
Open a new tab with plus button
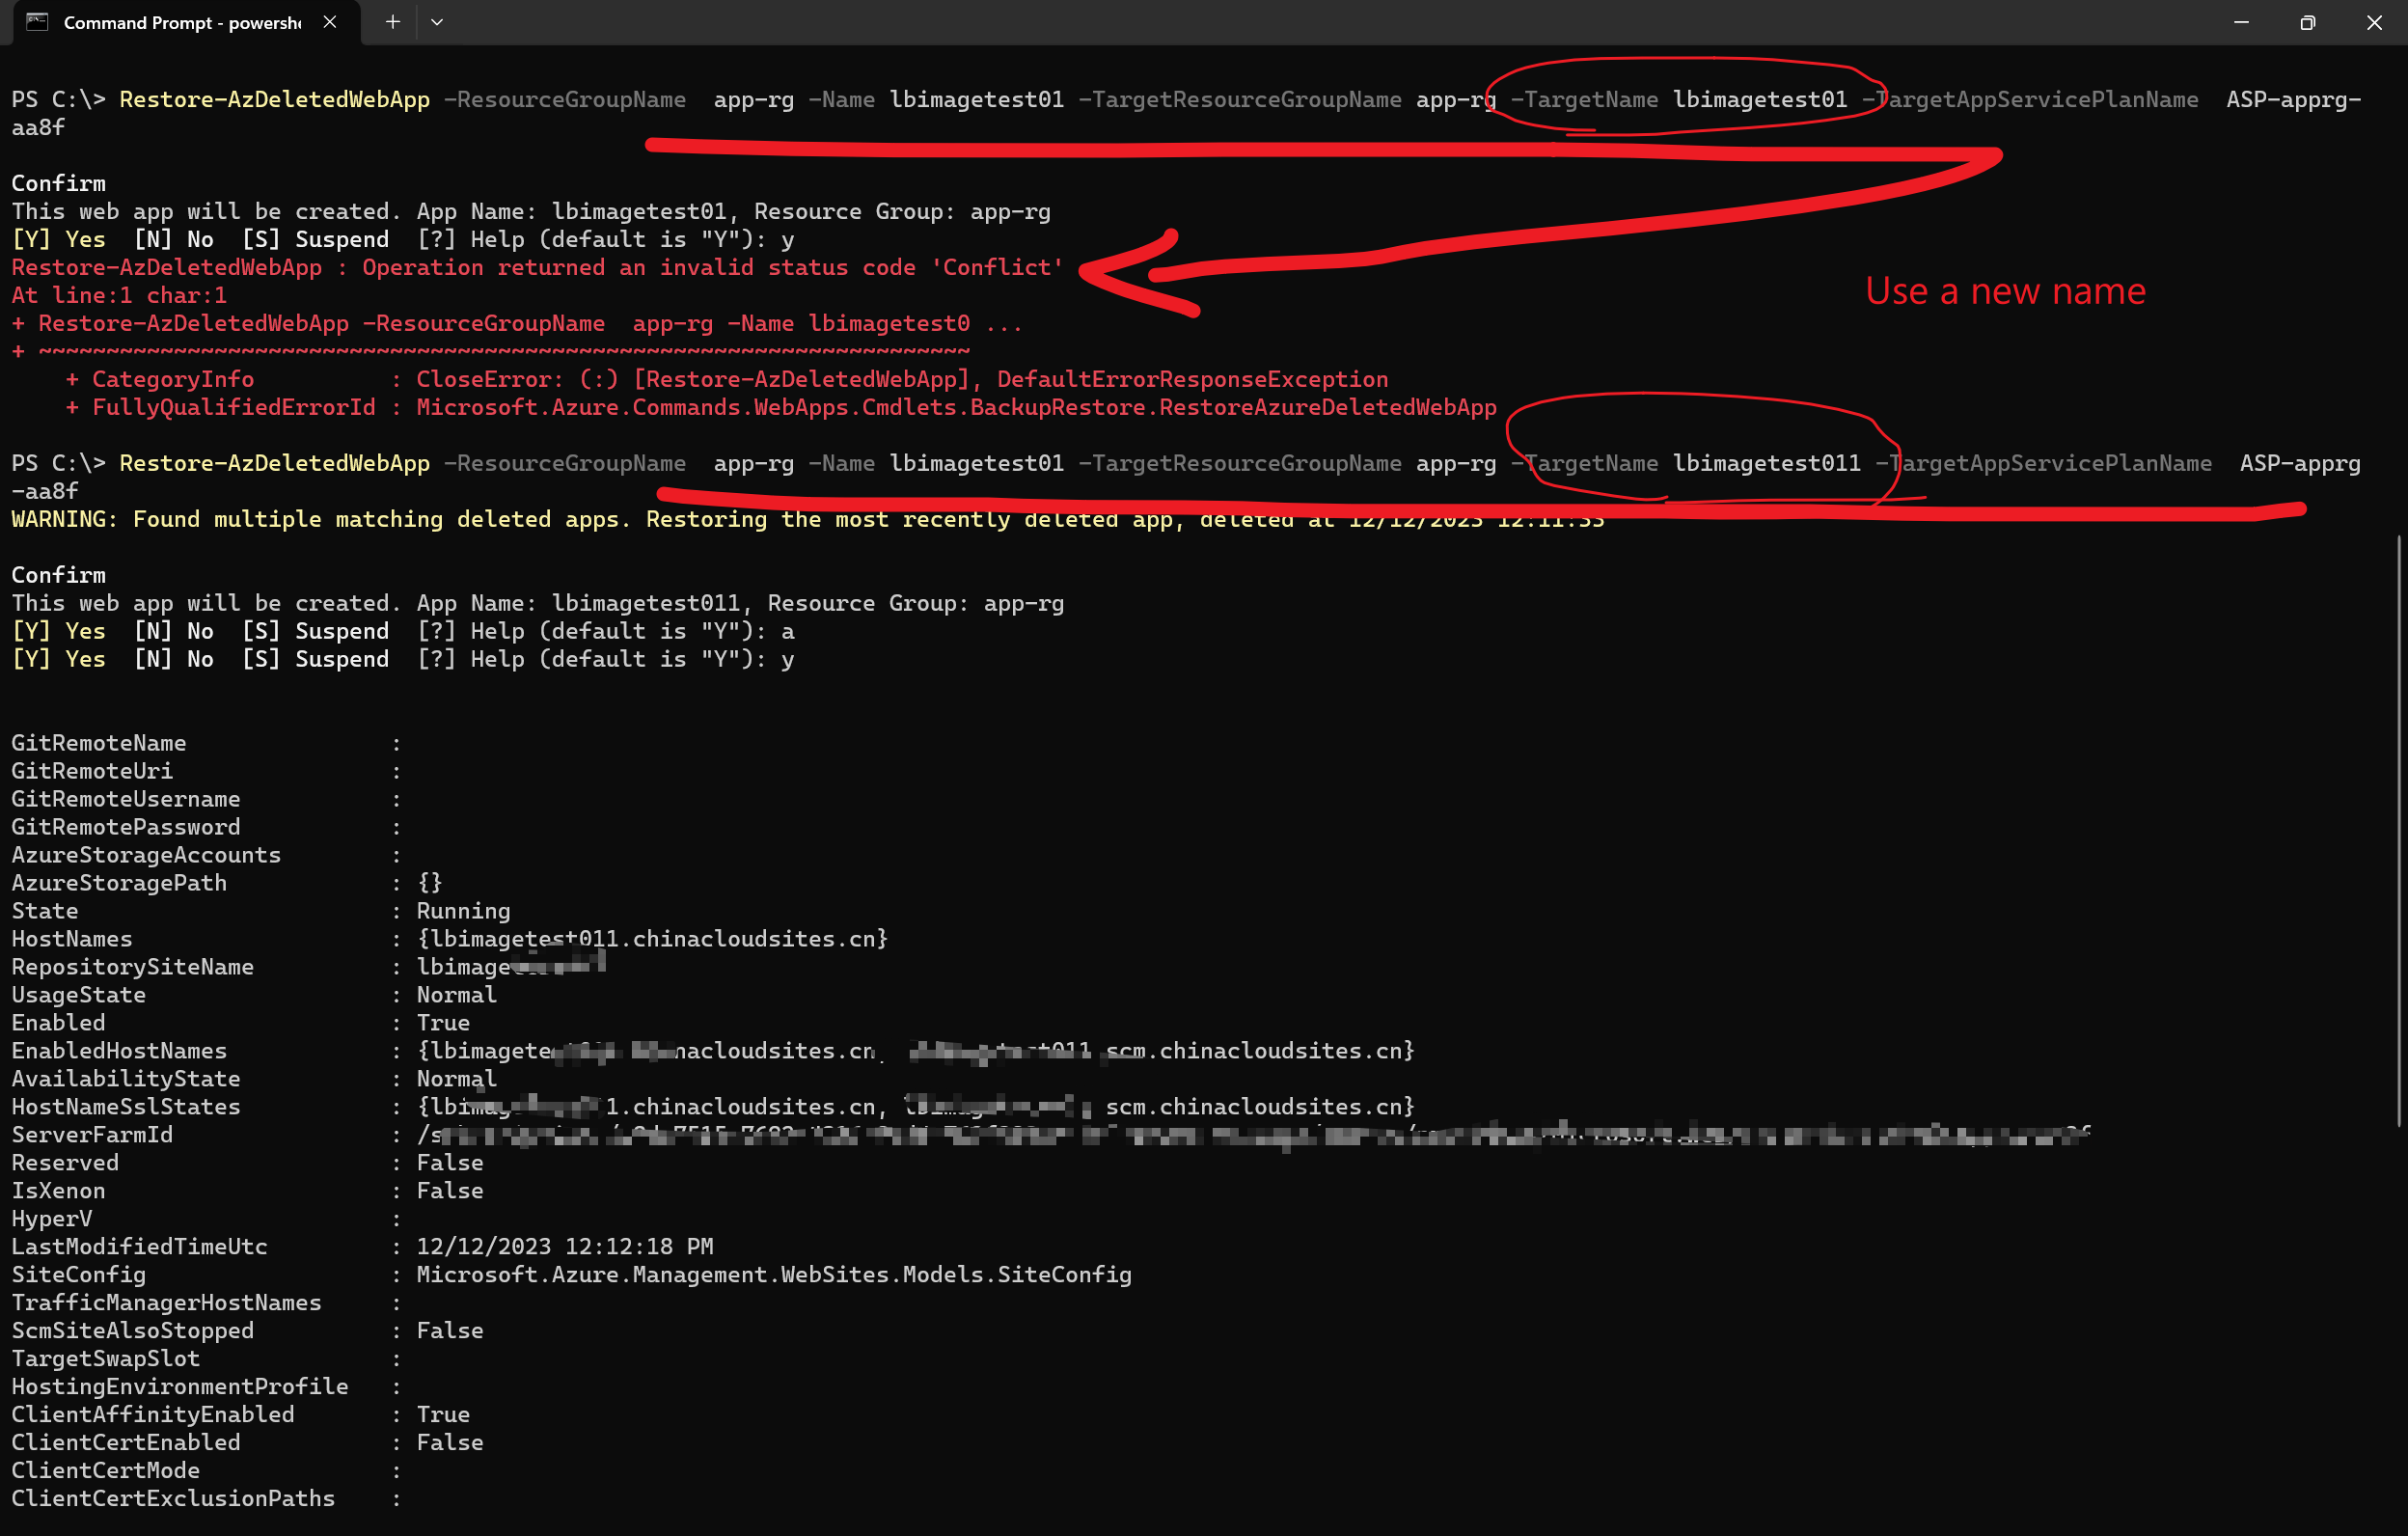[393, 22]
